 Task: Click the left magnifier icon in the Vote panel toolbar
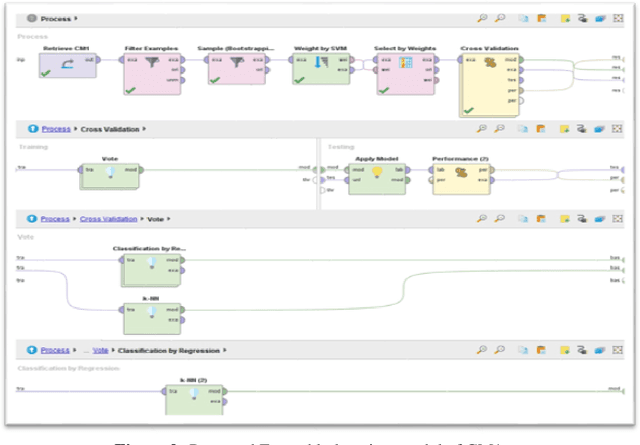[x=482, y=218]
